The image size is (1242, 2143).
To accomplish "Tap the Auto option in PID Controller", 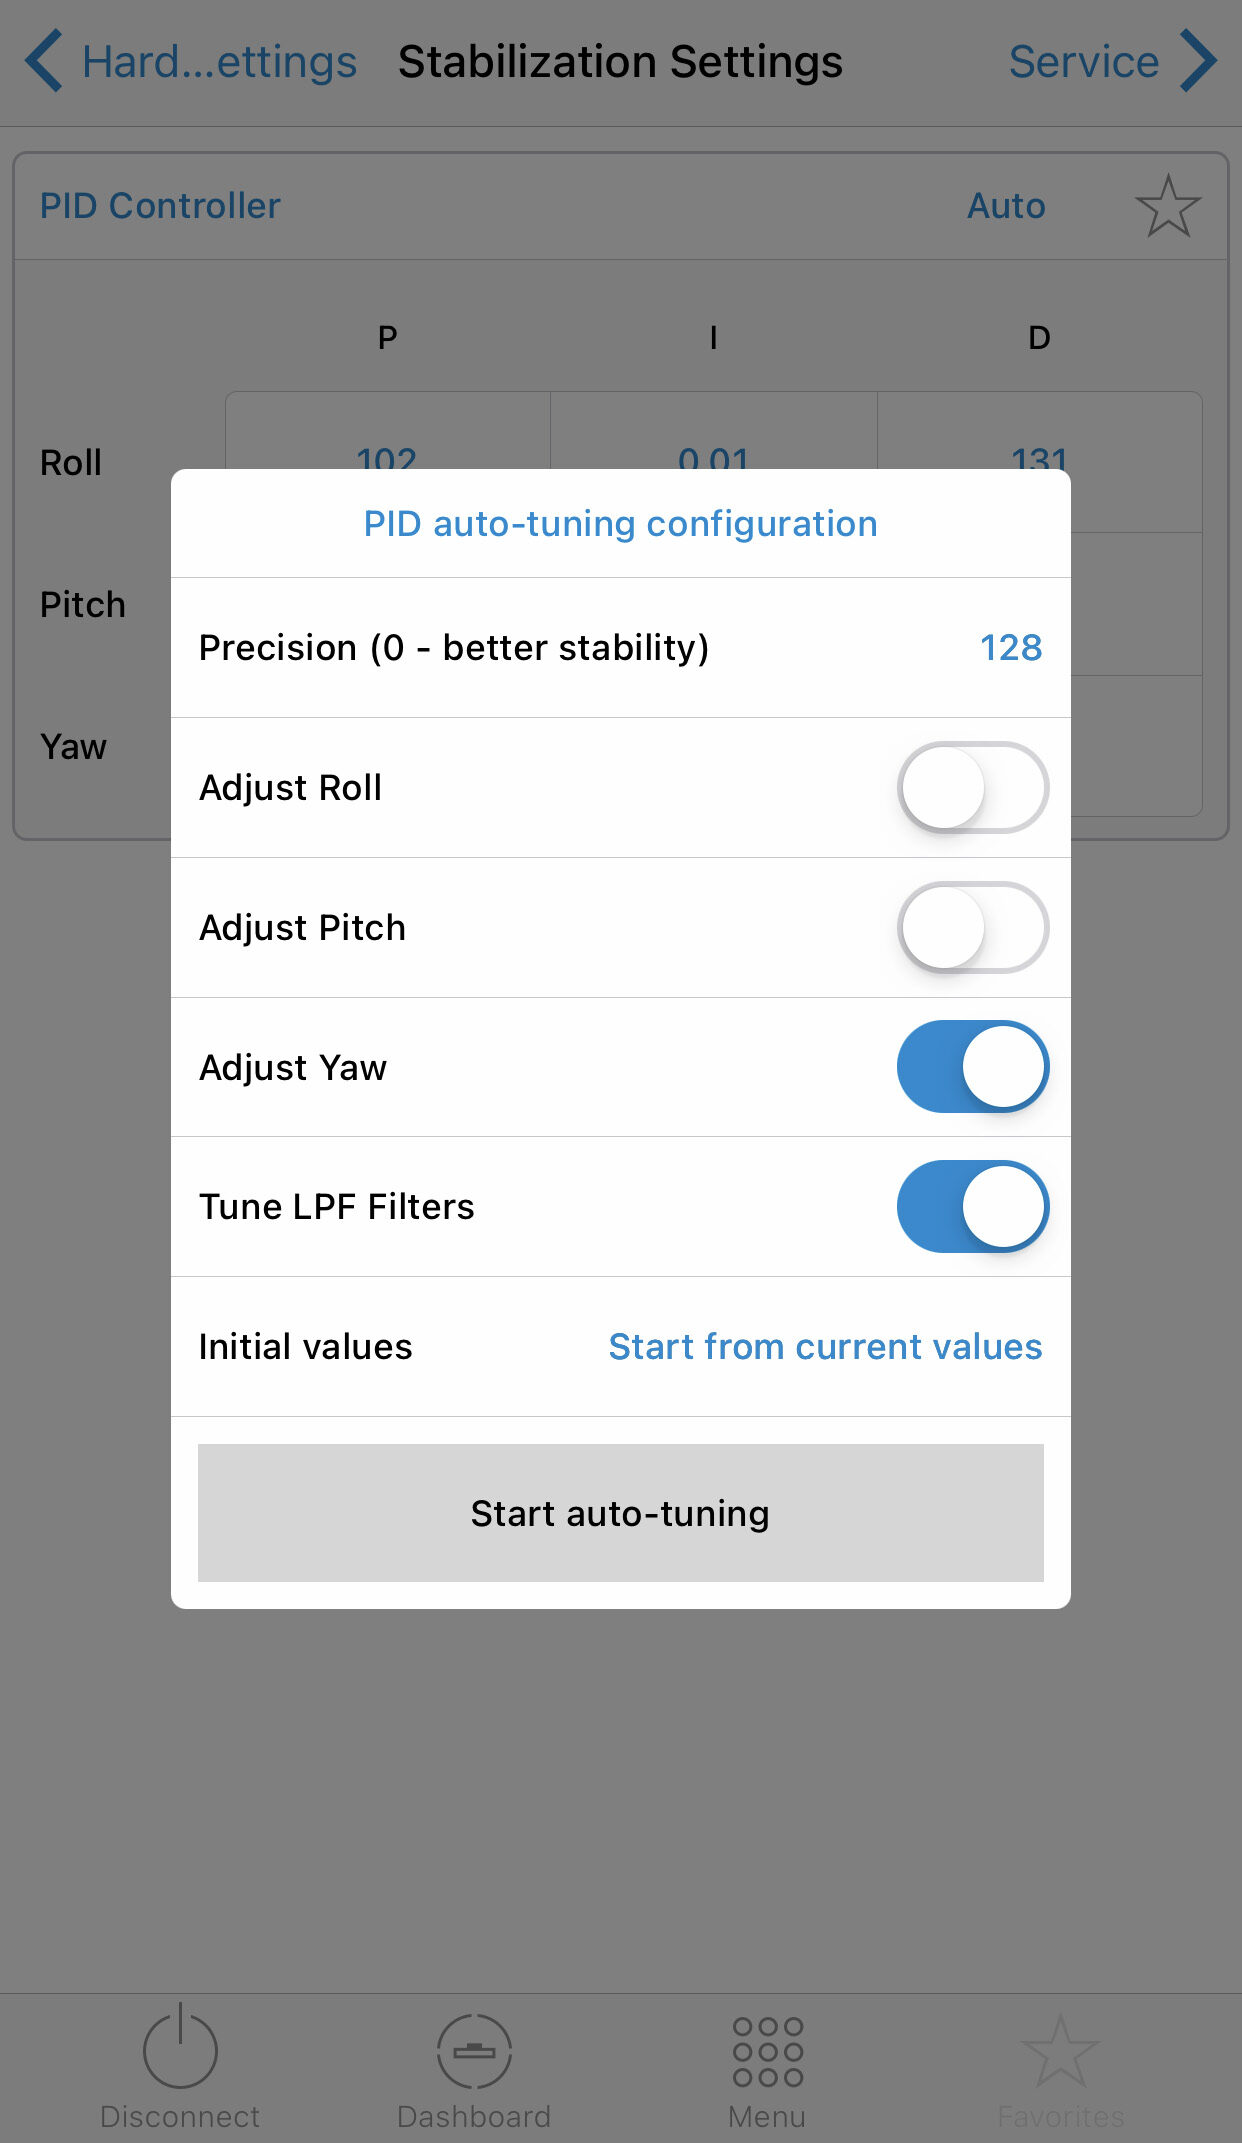I will click(1006, 206).
